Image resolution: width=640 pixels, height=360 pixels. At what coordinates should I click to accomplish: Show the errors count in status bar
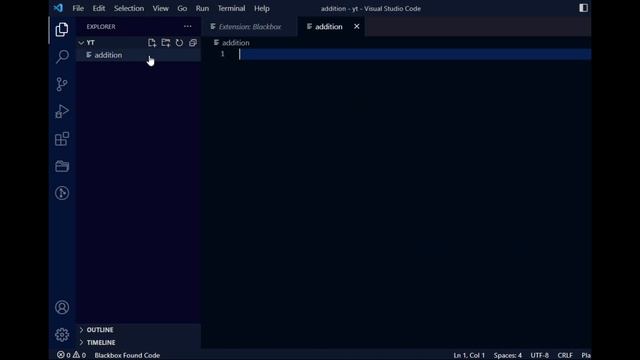pos(63,355)
